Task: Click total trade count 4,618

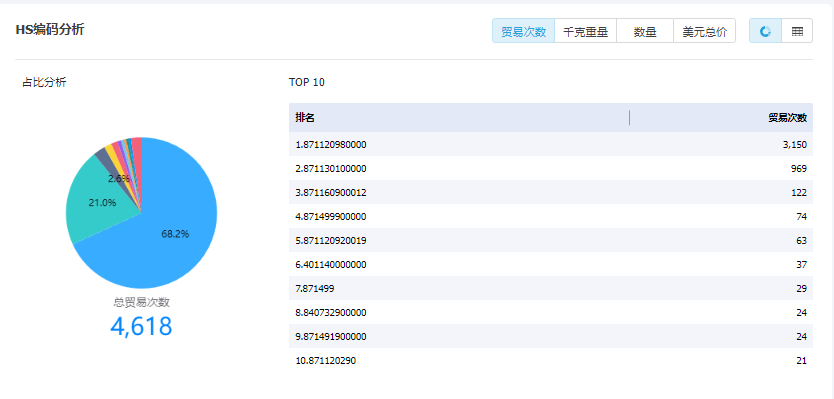Action: coord(141,326)
